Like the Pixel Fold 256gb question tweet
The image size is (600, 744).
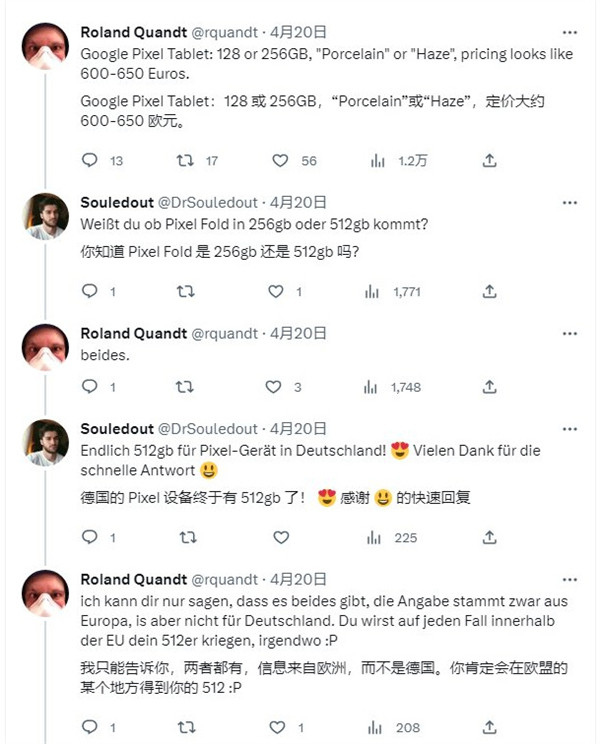click(276, 291)
